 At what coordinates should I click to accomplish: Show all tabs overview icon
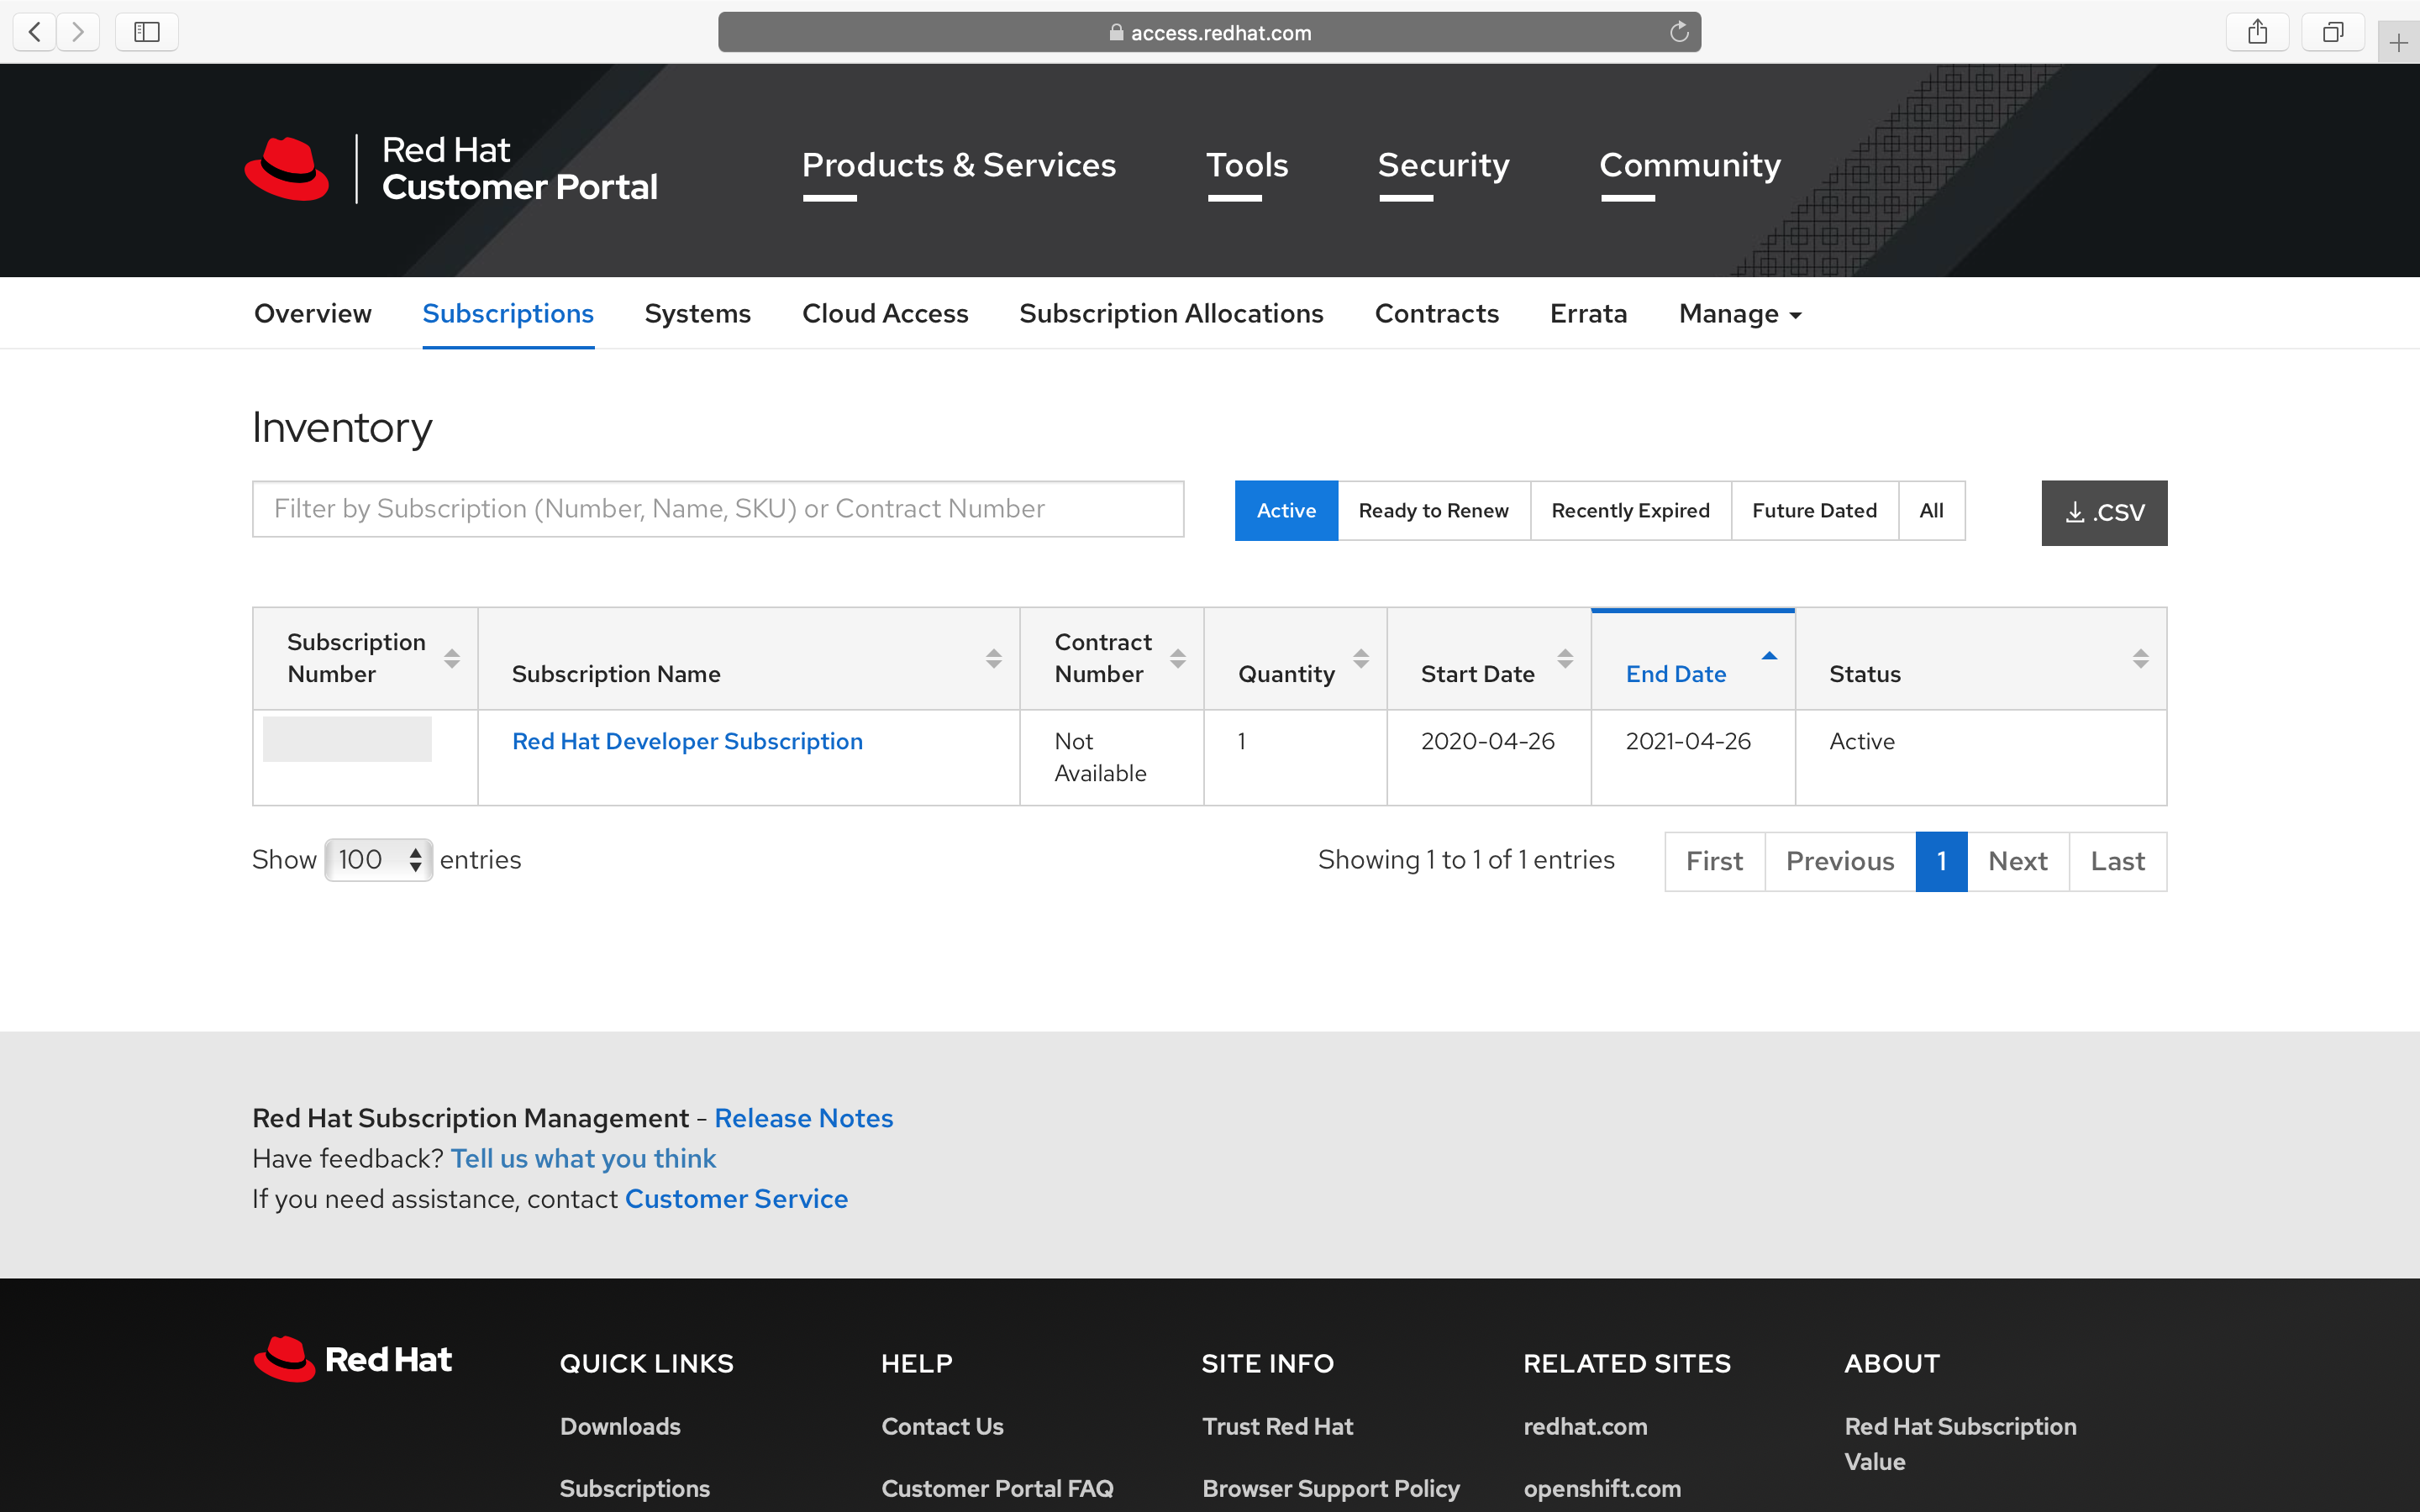(2332, 32)
